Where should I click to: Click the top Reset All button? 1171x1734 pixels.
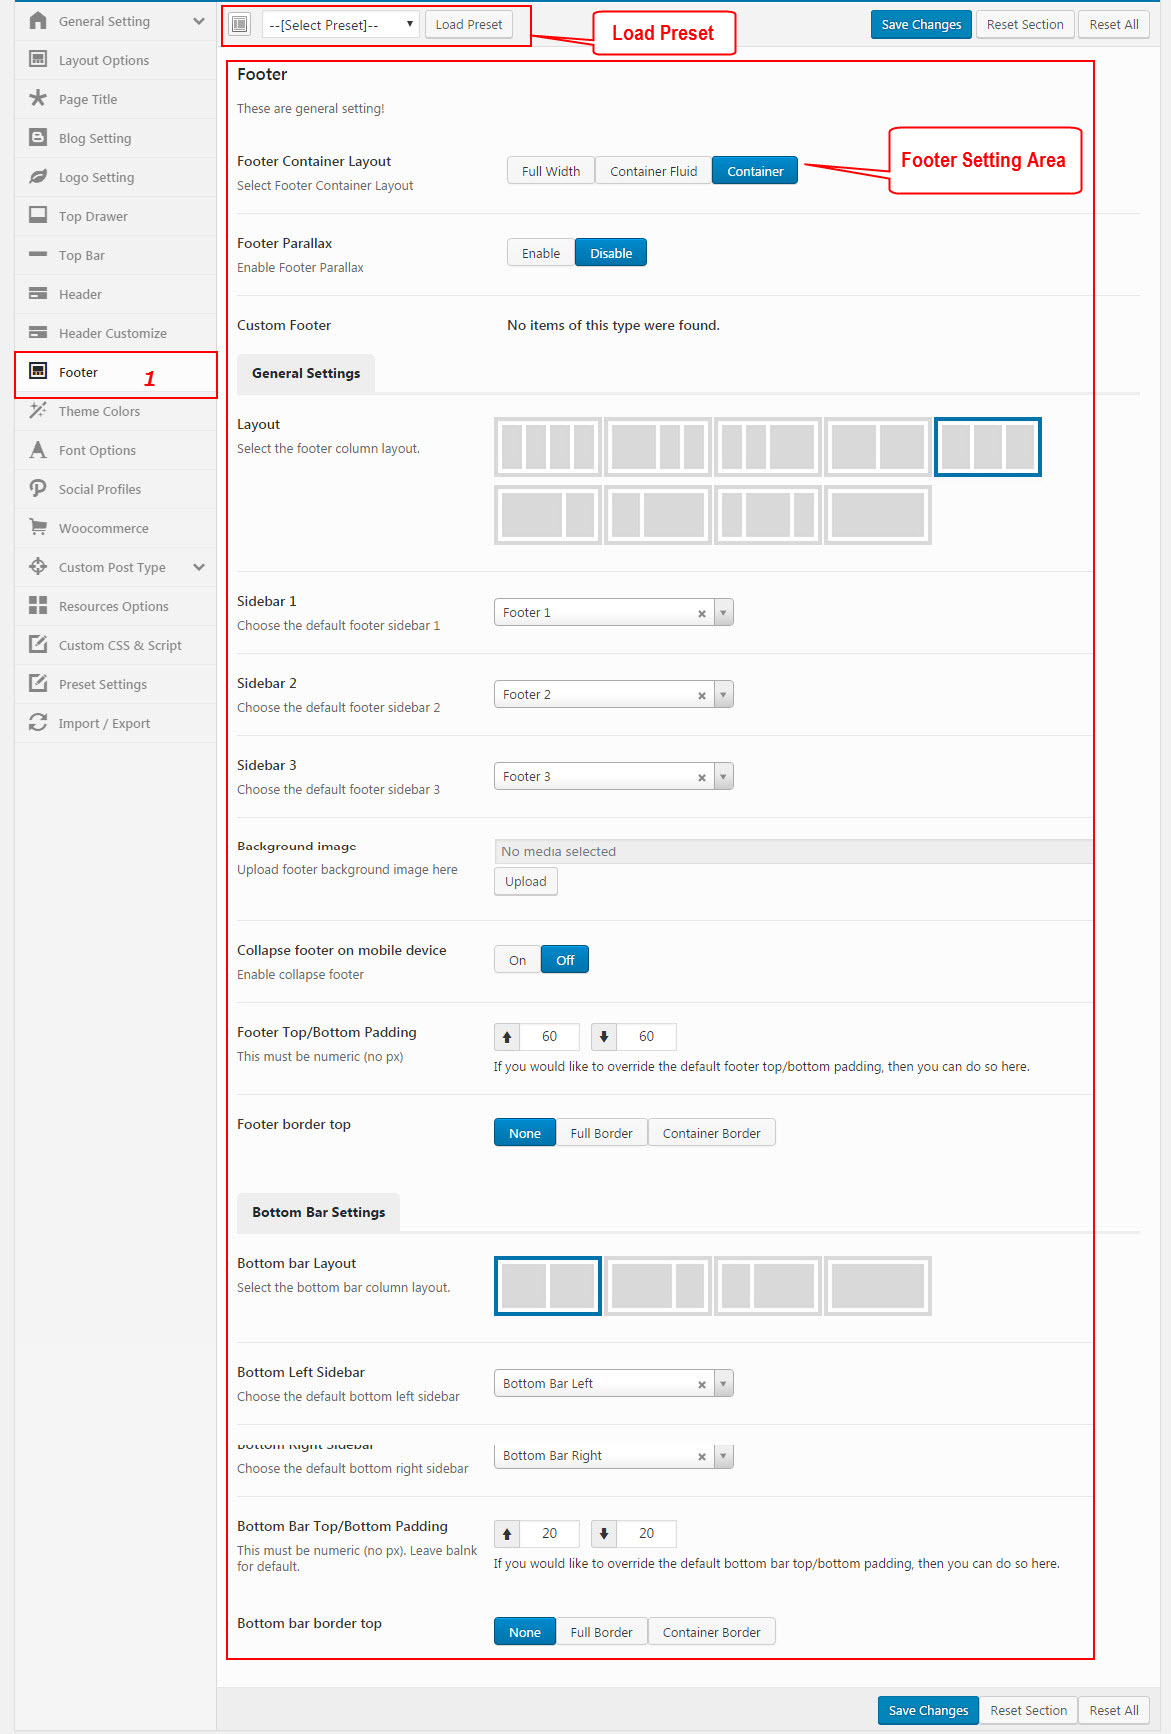pos(1114,24)
